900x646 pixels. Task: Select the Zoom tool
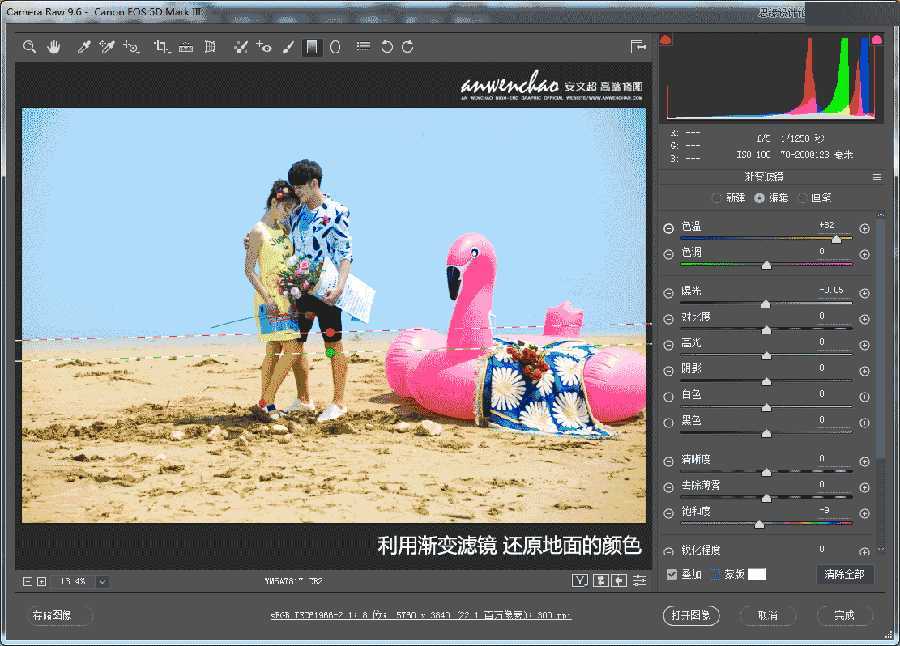(29, 46)
